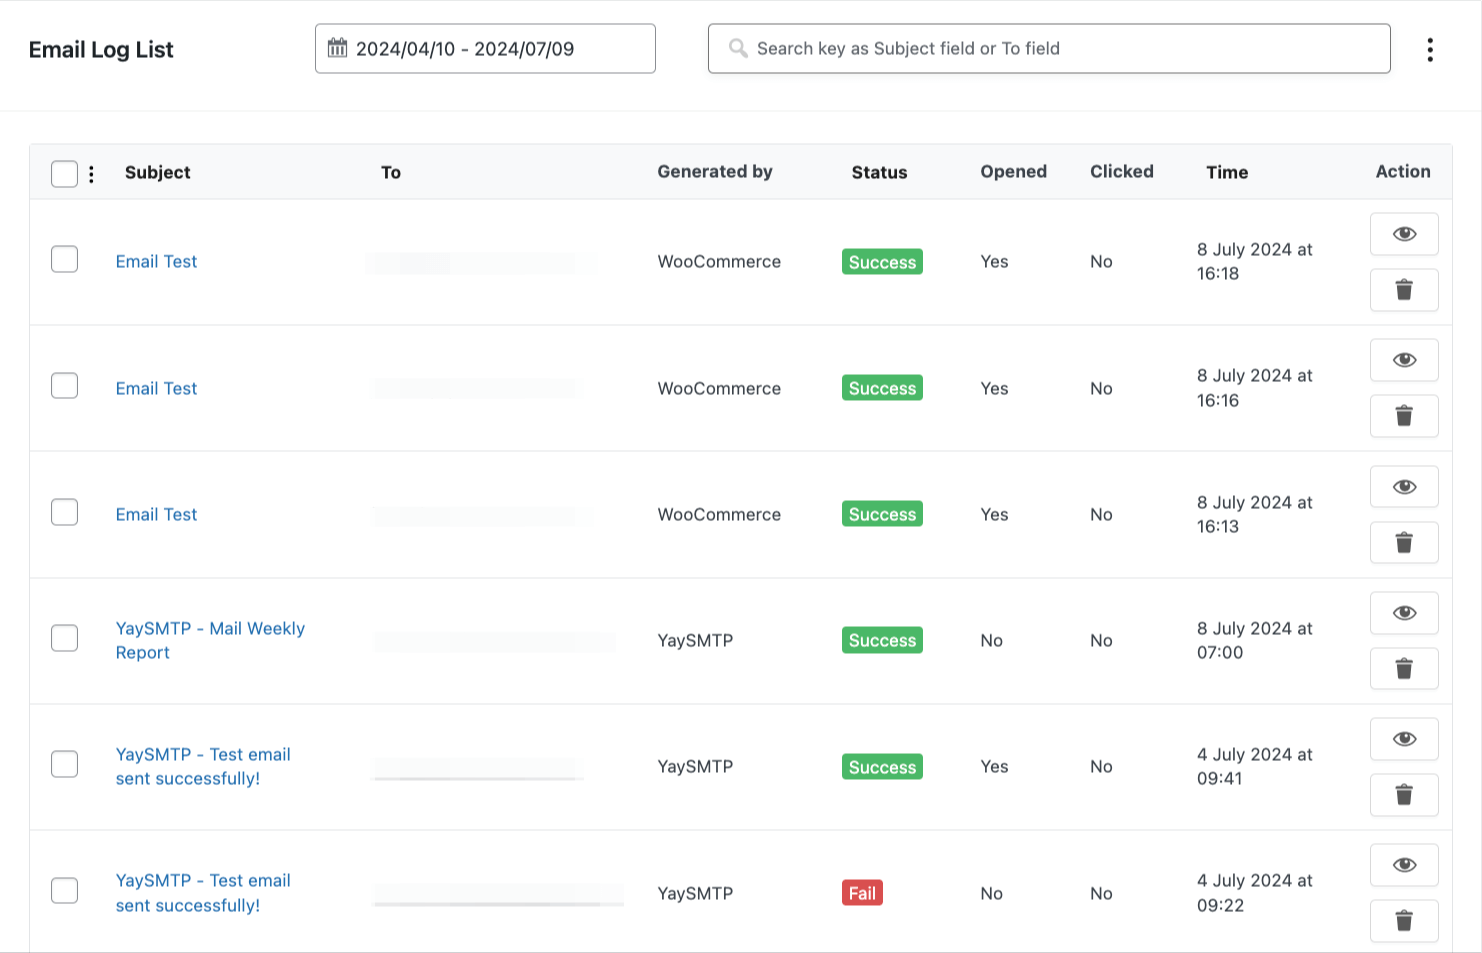This screenshot has height=953, width=1482.
Task: Open the date range selector
Action: point(485,48)
